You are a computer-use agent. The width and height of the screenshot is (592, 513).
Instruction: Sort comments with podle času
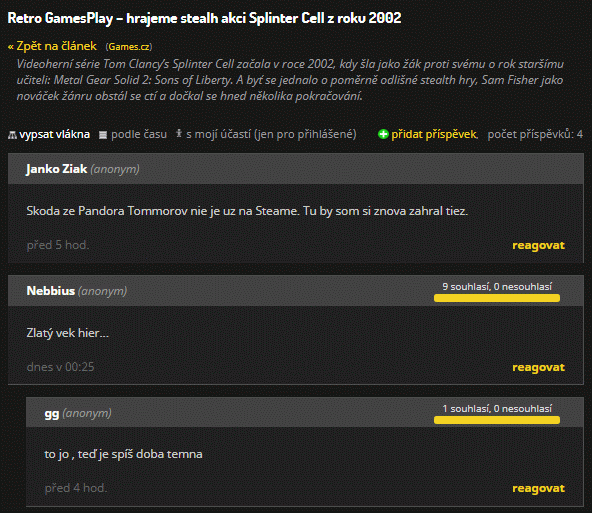point(139,134)
